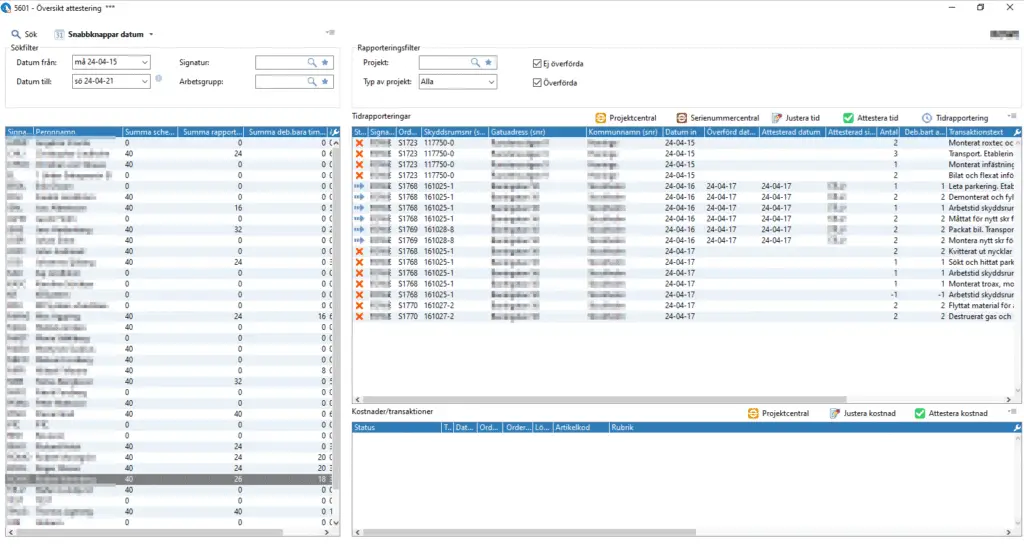Screen dimensions: 1024x550
Task: Expand the Datum från date dropdown
Action: (145, 62)
